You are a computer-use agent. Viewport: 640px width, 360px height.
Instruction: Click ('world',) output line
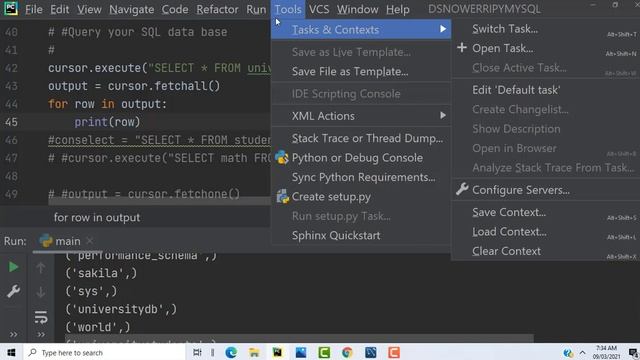(x=98, y=327)
